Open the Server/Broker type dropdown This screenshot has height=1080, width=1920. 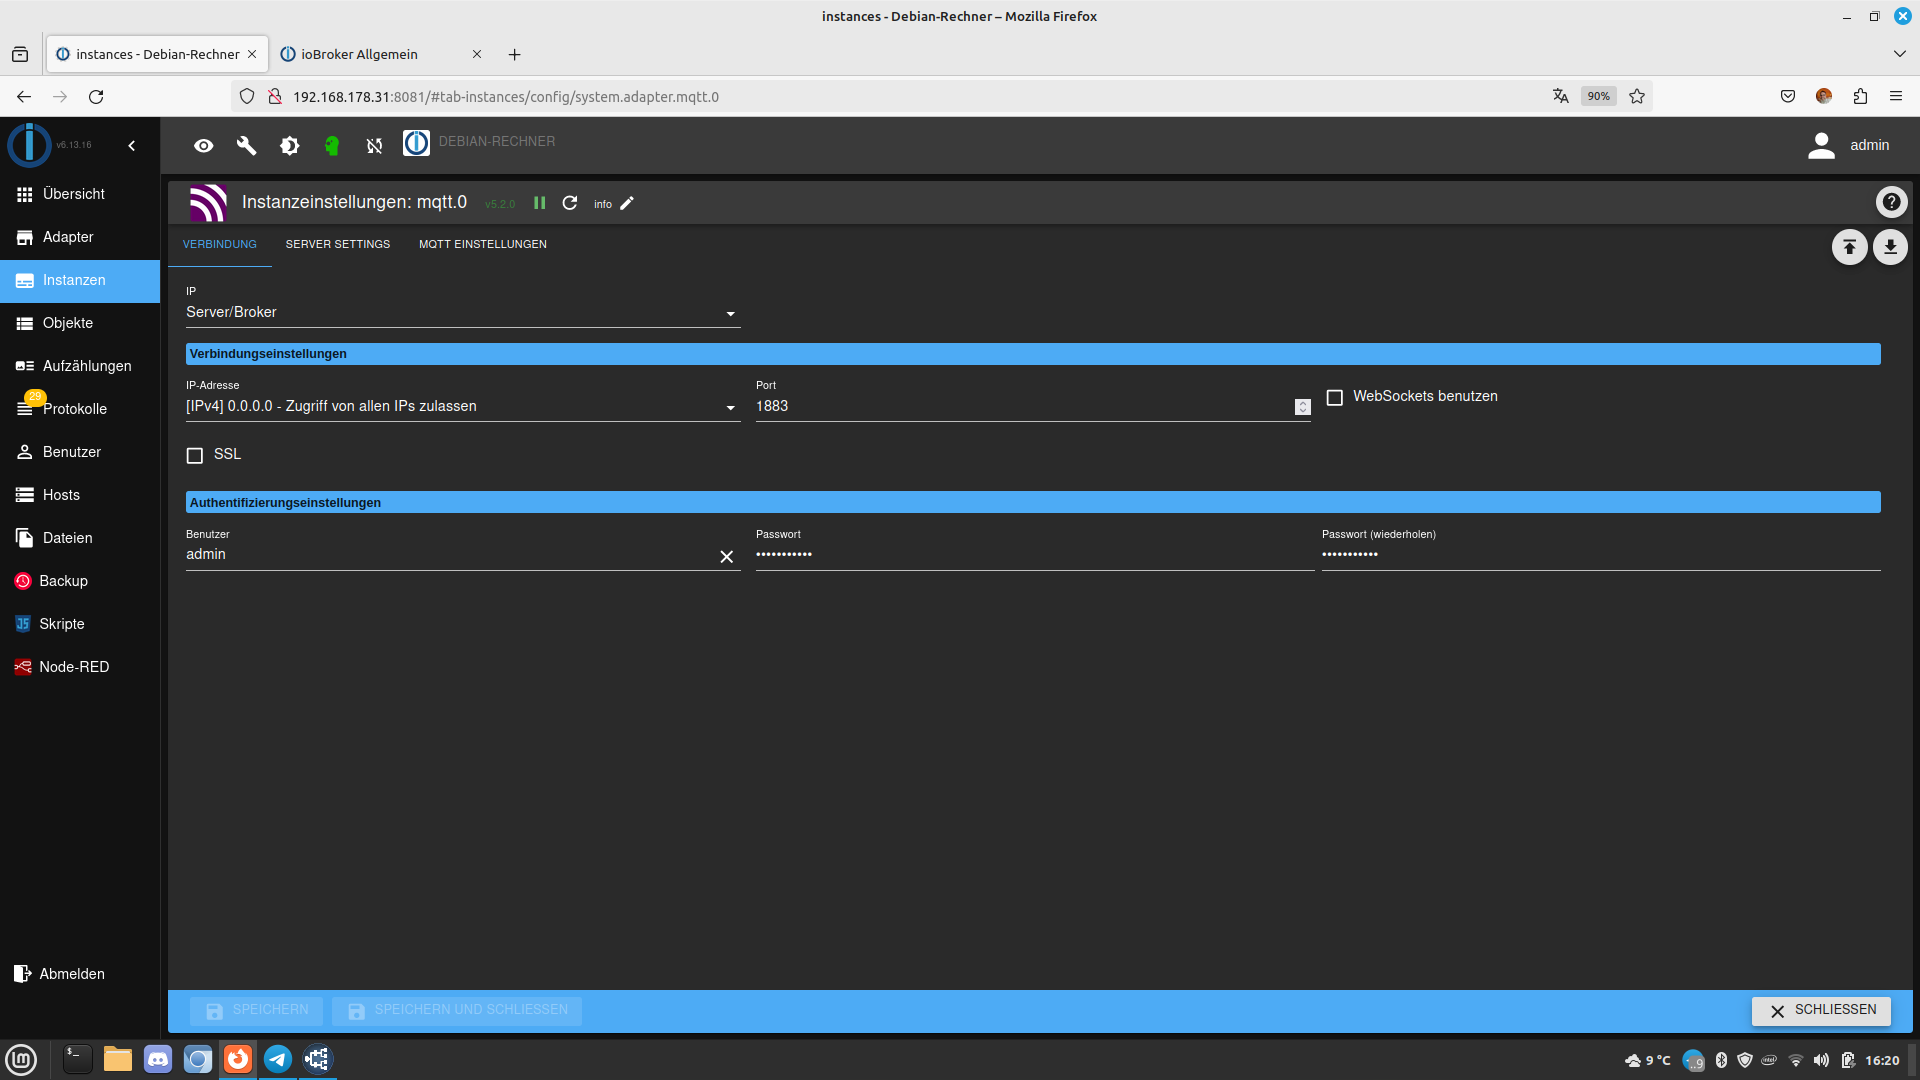(462, 313)
